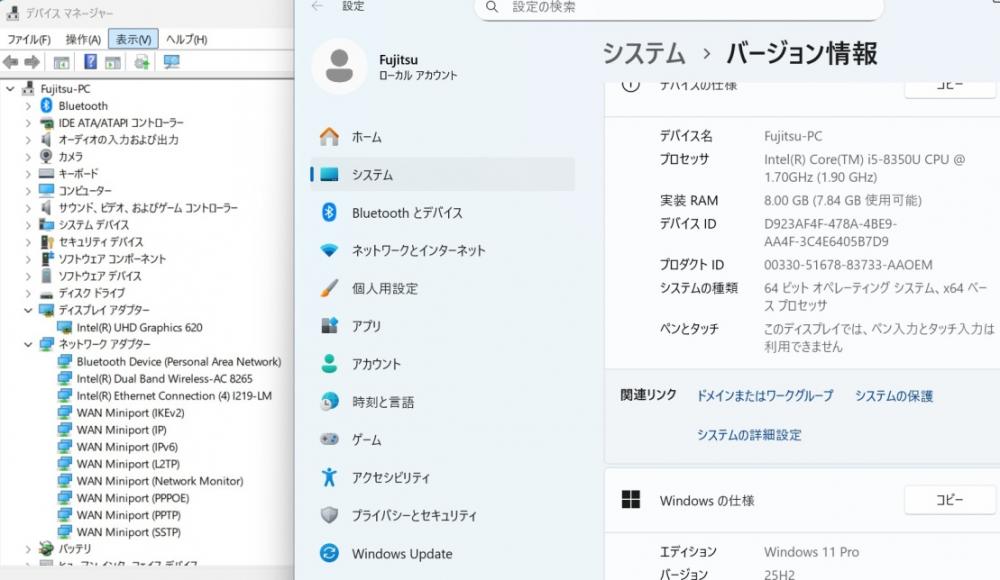The height and width of the screenshot is (580, 1000).
Task: Click the processor value Intel Core i5-8350U
Action: (x=864, y=168)
